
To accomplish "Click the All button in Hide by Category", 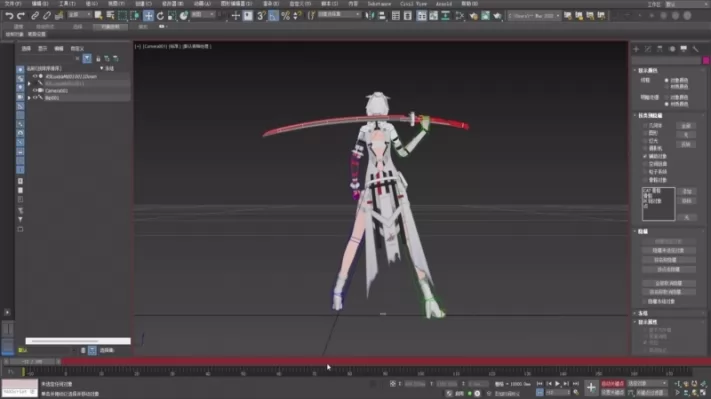I will [x=686, y=126].
